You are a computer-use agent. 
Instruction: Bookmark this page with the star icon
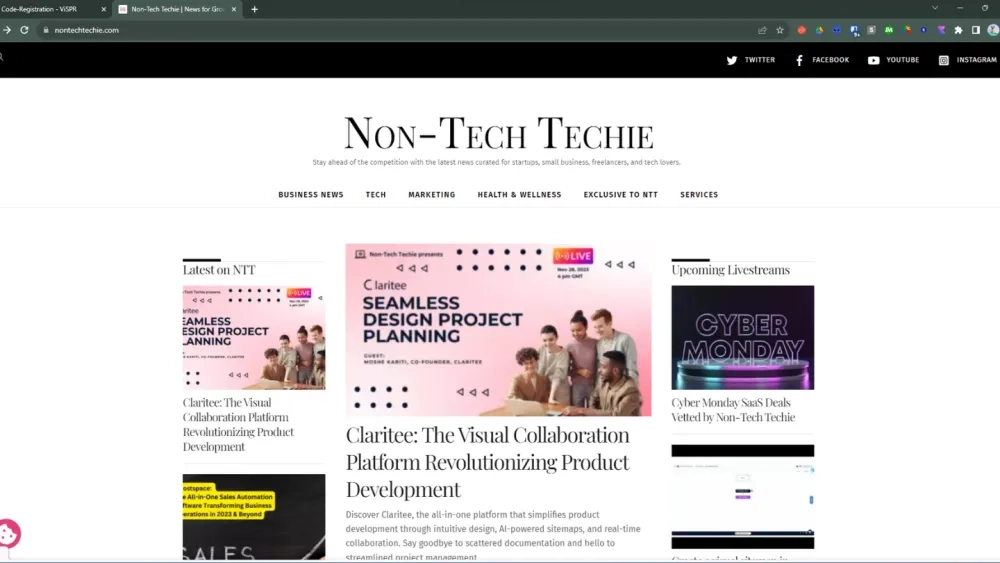tap(779, 30)
